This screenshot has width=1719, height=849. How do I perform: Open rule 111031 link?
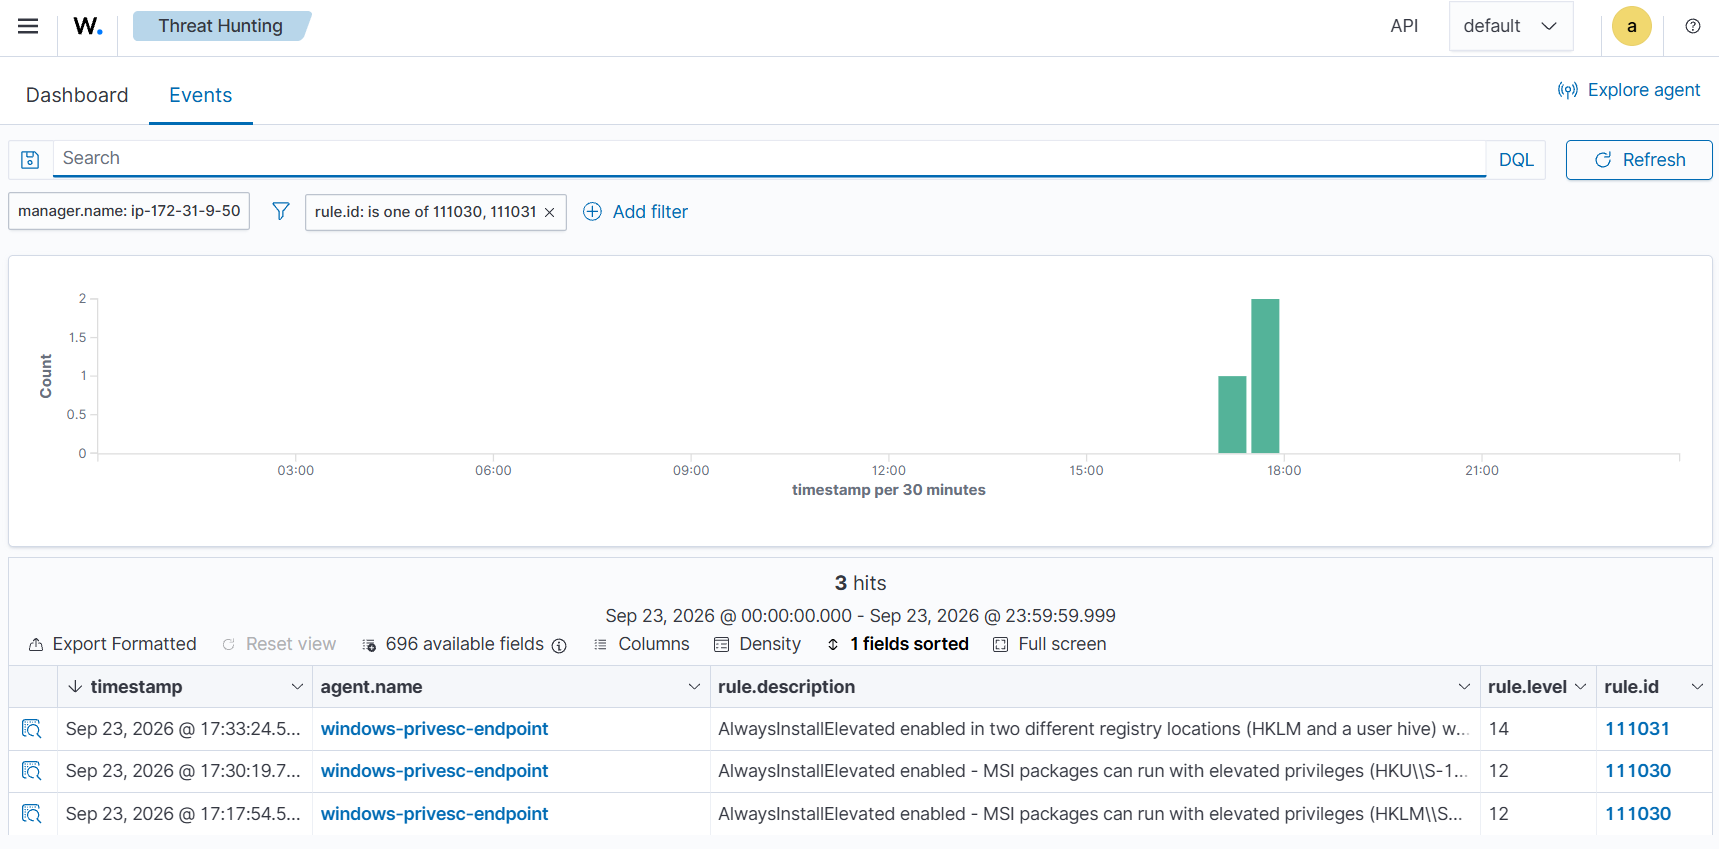[x=1637, y=729]
